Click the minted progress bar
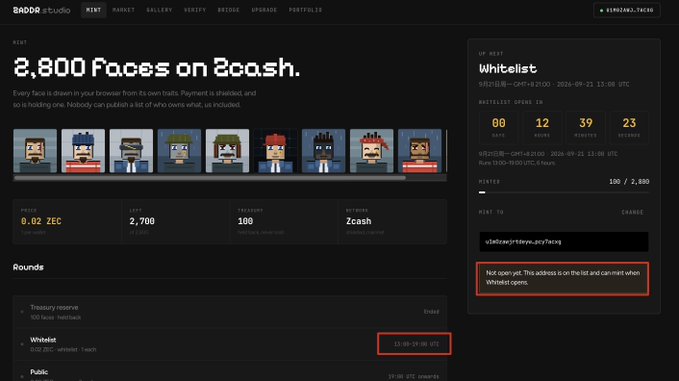679x381 pixels. click(564, 193)
